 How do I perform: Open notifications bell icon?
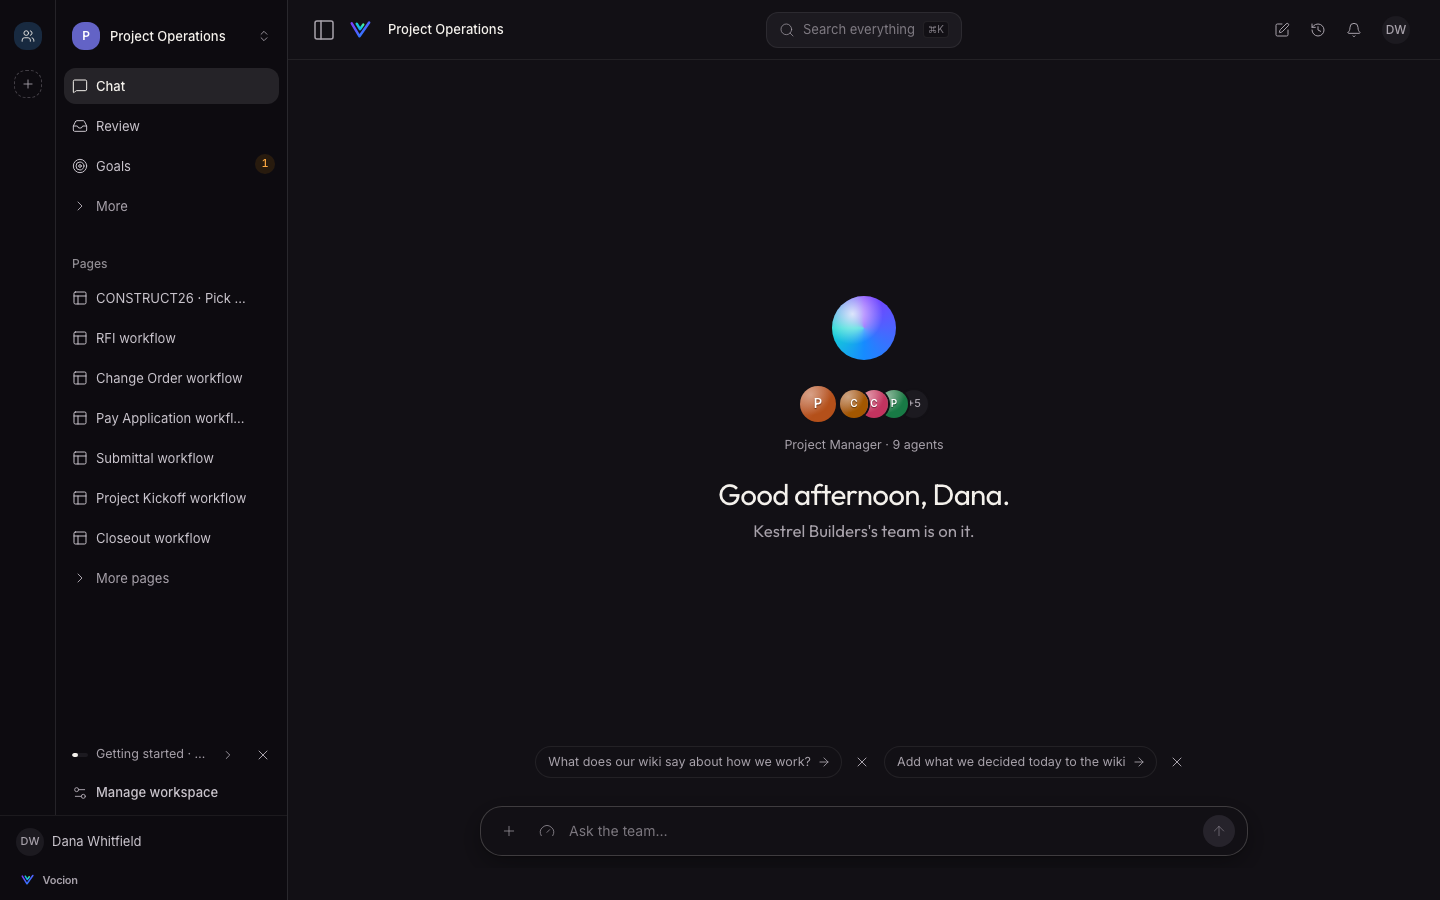(1354, 30)
